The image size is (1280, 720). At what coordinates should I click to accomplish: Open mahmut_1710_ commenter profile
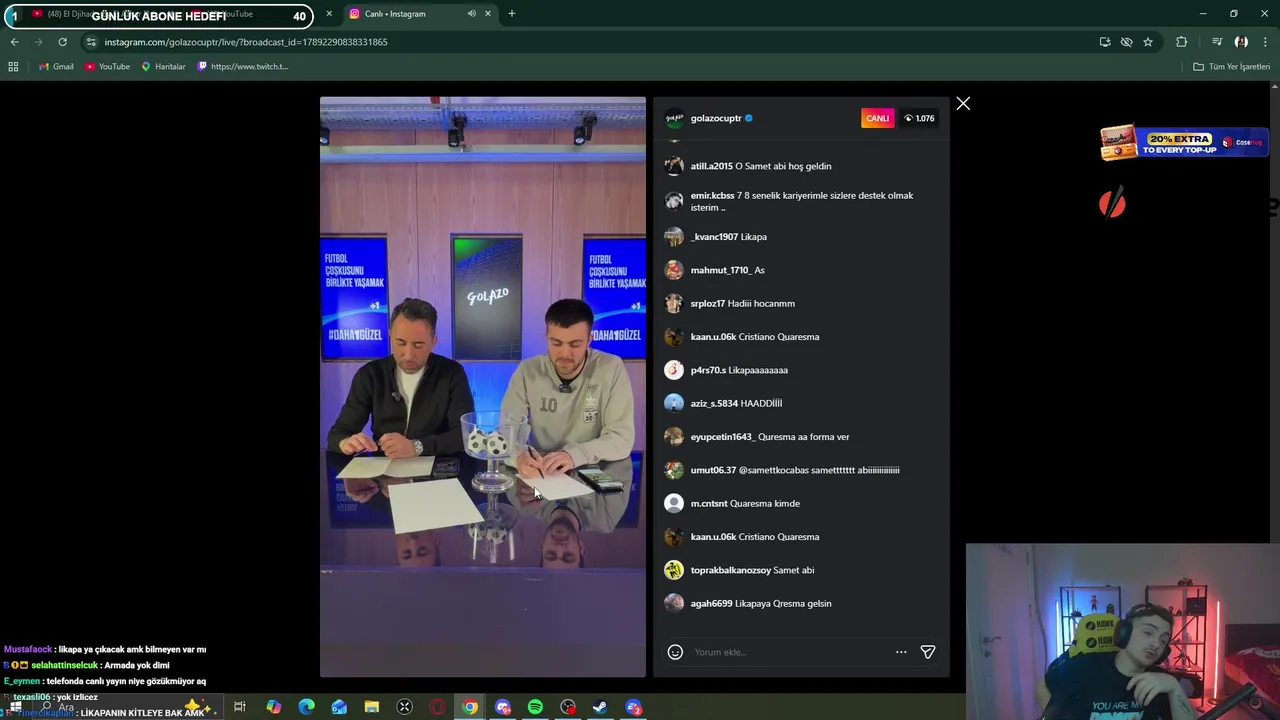point(720,270)
